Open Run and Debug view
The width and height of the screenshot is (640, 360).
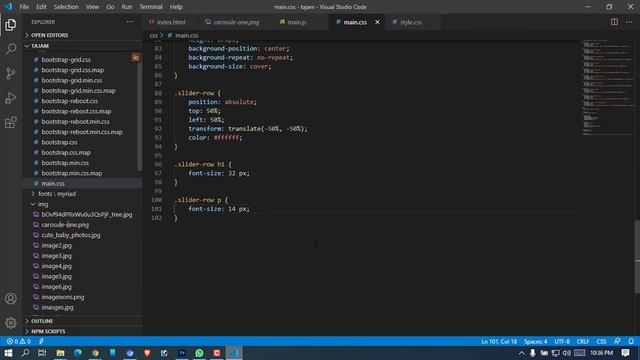tap(11, 98)
